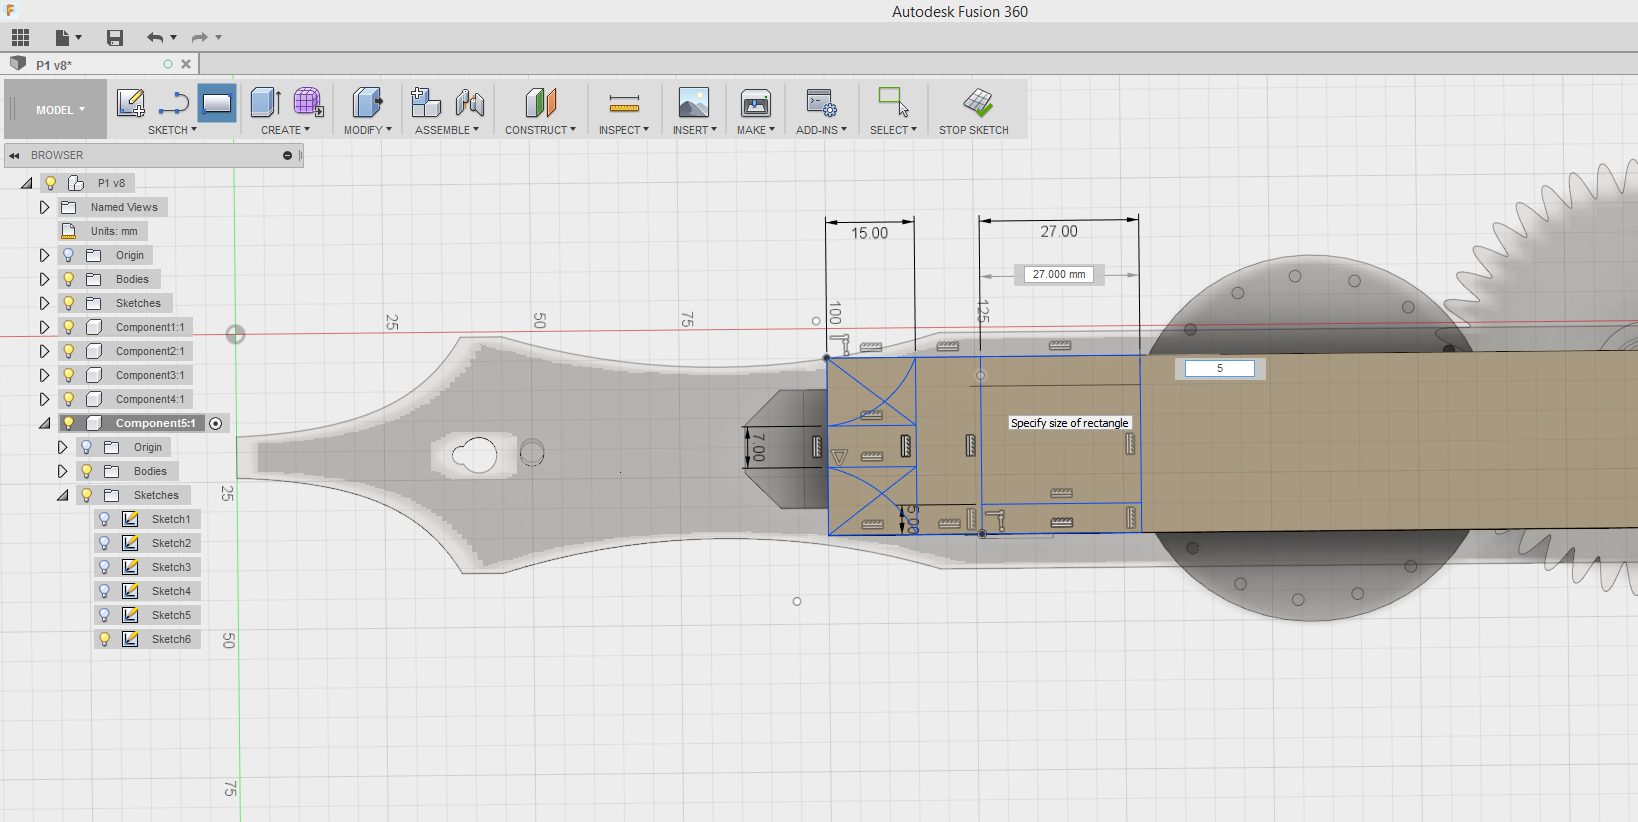
Task: Select Sketch4 in the browser tree
Action: pyautogui.click(x=171, y=591)
